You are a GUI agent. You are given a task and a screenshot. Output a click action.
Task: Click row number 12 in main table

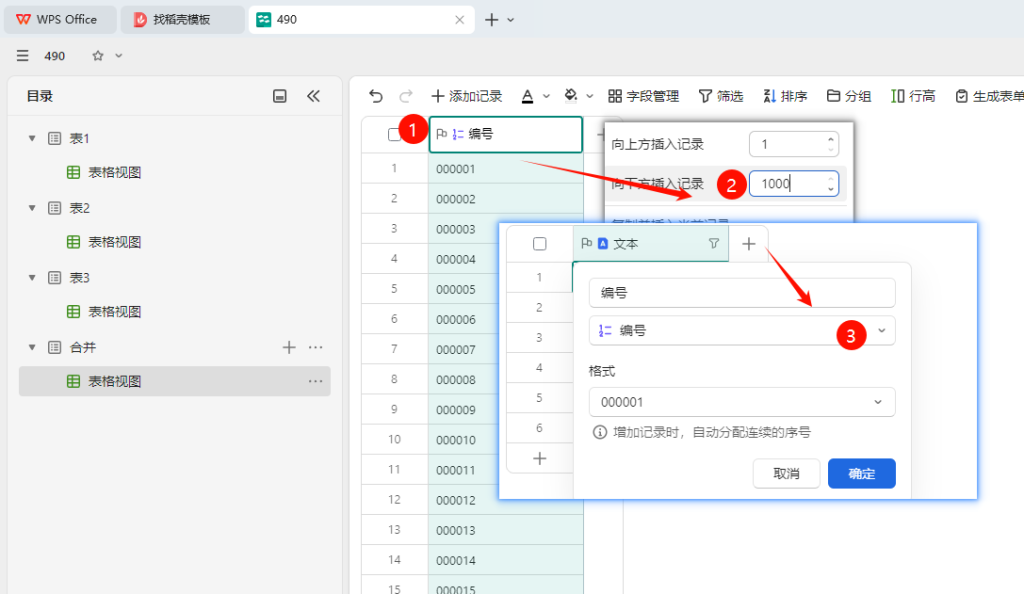[x=394, y=499]
